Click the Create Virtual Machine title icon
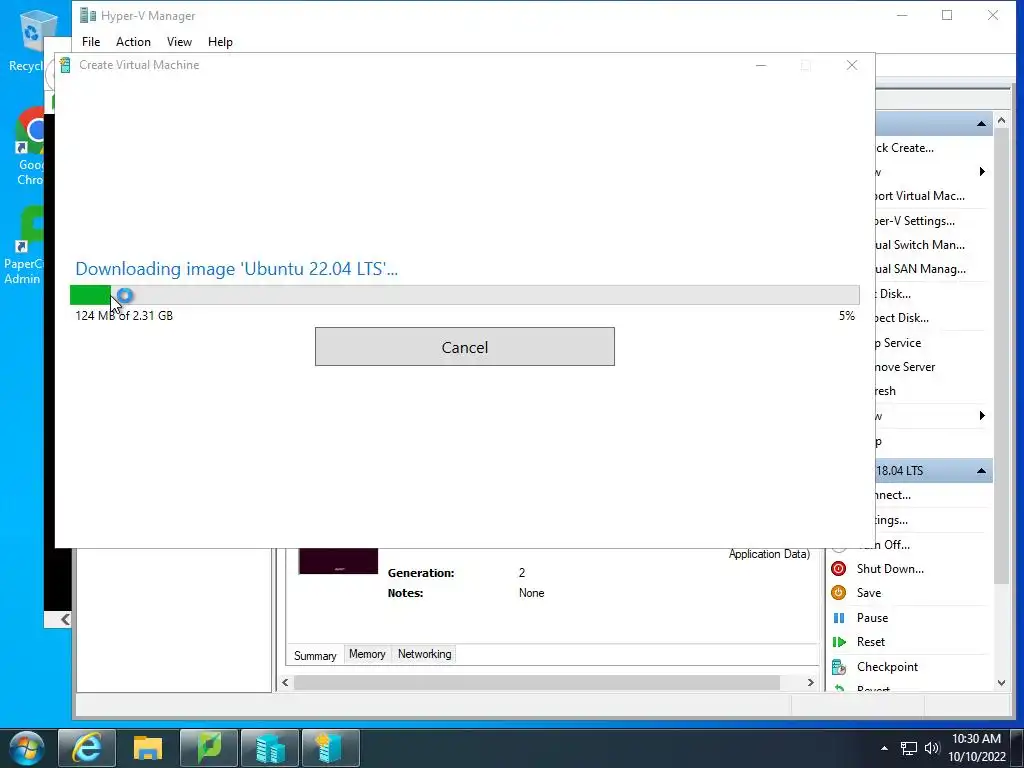The image size is (1024, 768). [x=65, y=65]
